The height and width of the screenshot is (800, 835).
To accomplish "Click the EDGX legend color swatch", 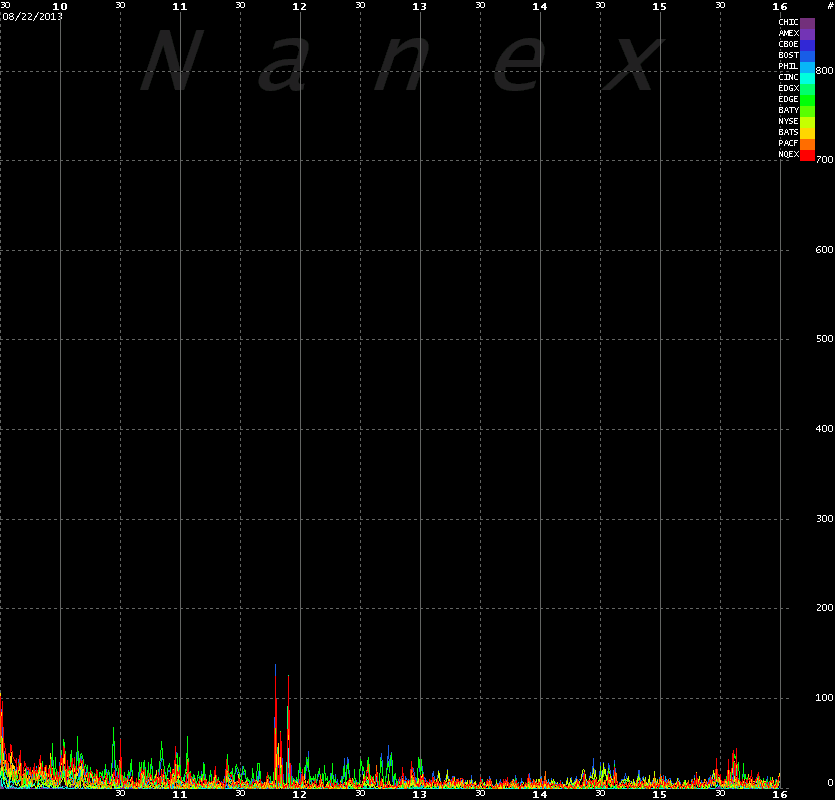I will (x=807, y=89).
